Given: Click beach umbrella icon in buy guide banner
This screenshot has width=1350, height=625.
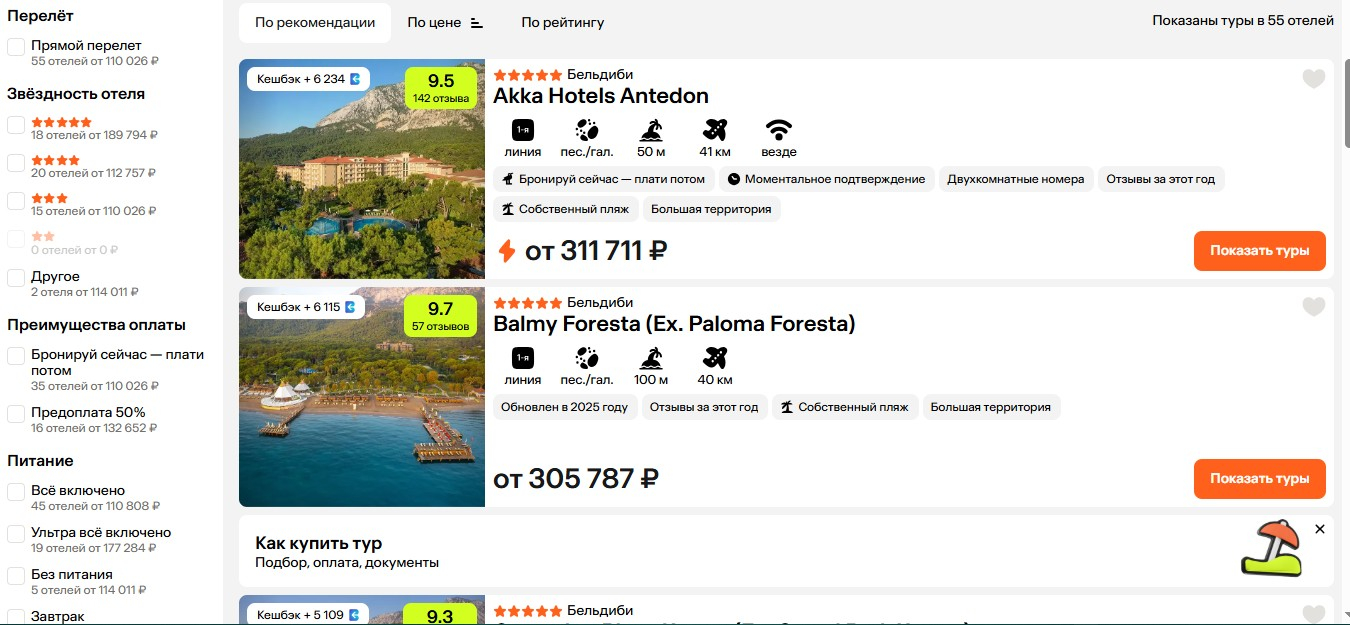Looking at the screenshot, I should click(1271, 548).
